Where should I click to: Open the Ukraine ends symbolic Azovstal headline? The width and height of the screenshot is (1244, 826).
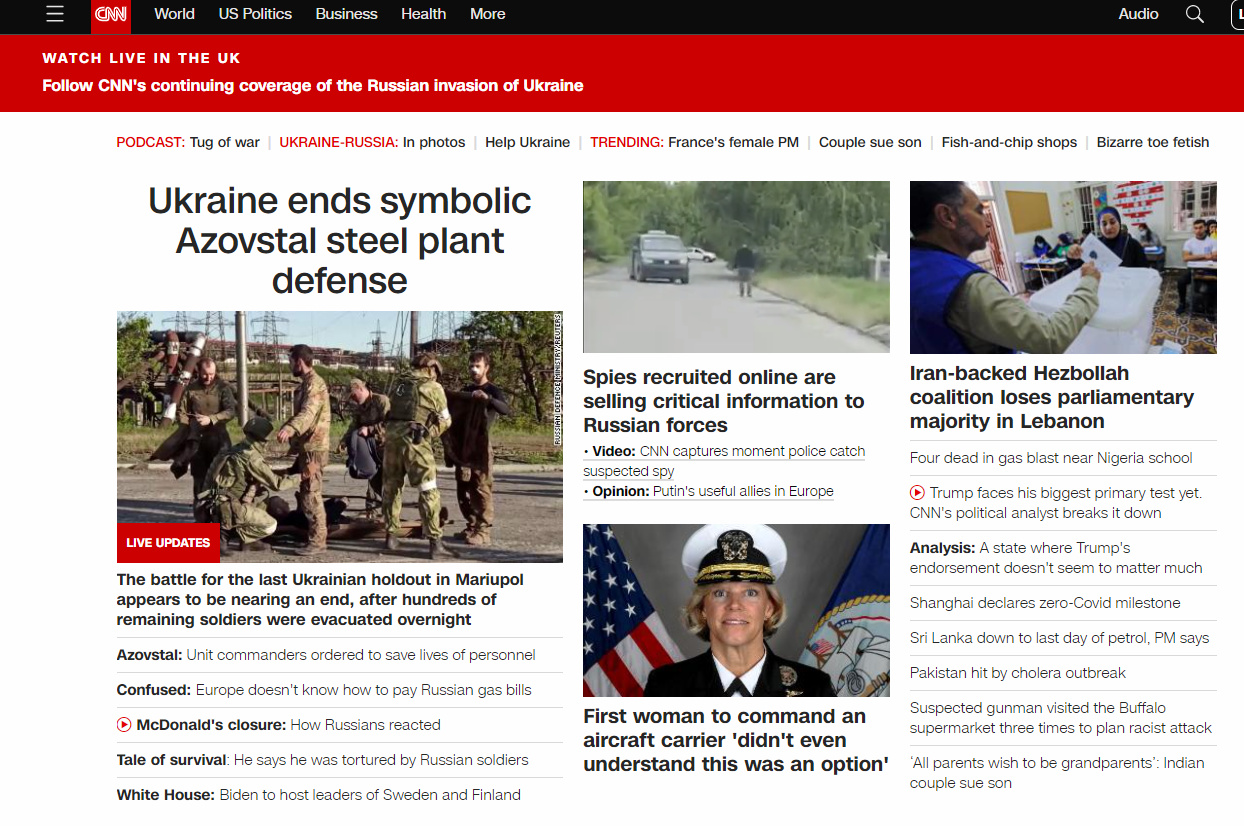coord(339,240)
